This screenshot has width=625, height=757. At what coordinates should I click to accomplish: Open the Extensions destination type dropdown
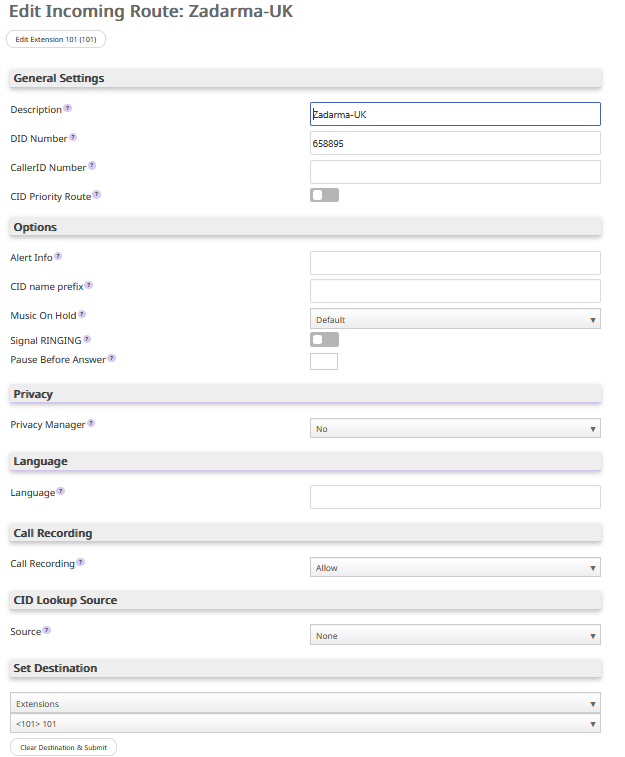(306, 703)
